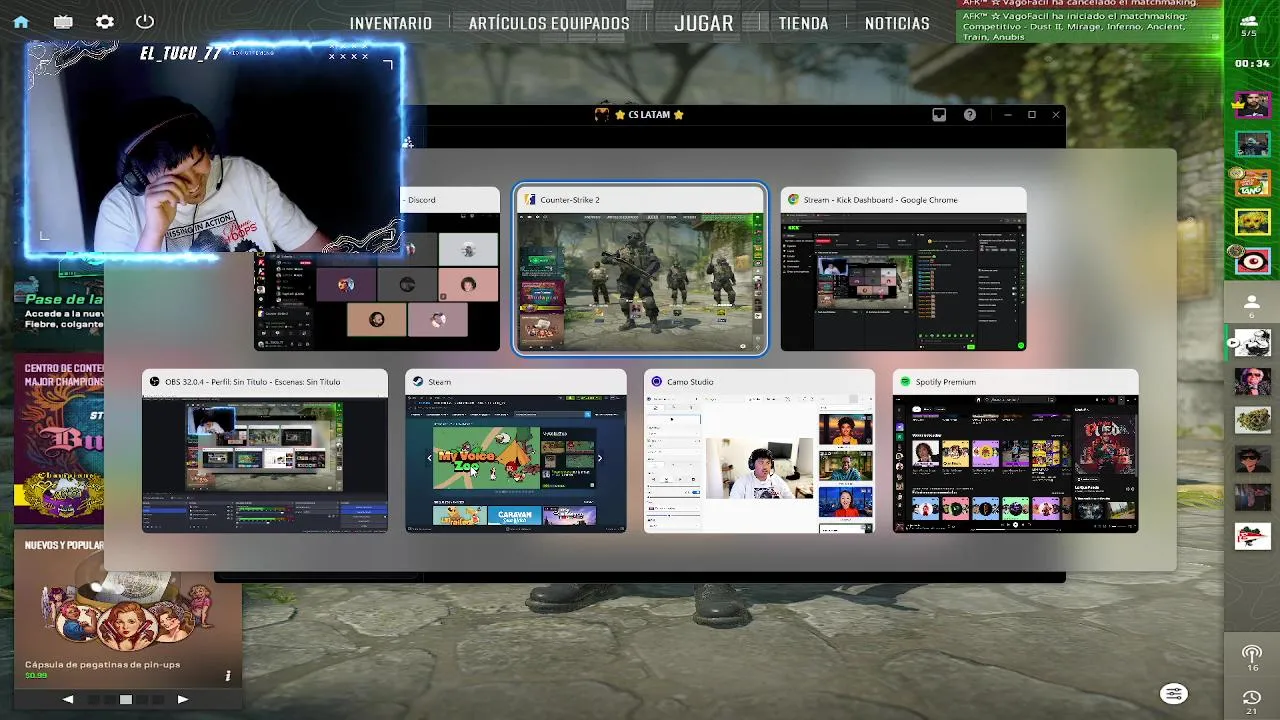
Task: Switch to Stream - Kick Dashboard Chrome thumbnail
Action: (x=903, y=269)
